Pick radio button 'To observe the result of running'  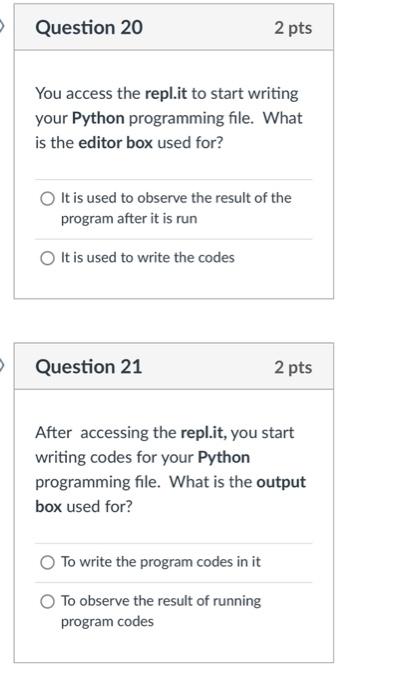(x=47, y=602)
